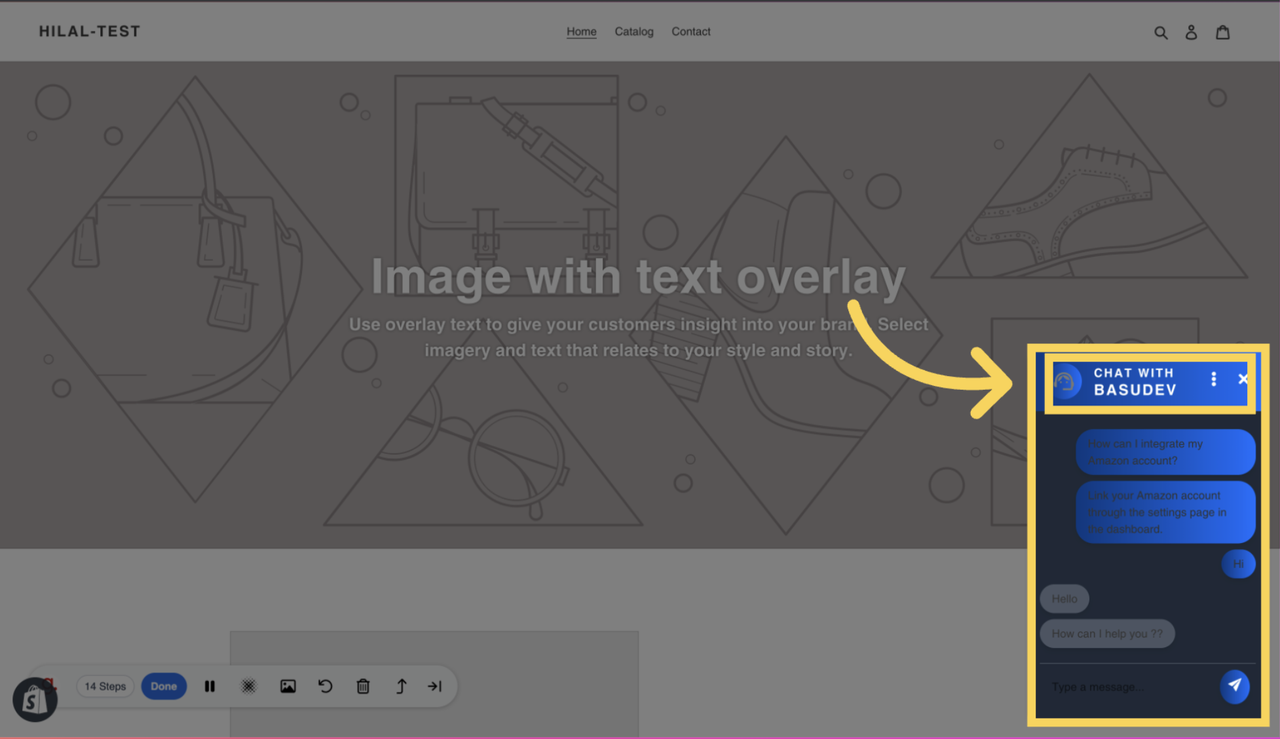Click the image screenshot icon
Screen dimensions: 1280x739
point(288,686)
